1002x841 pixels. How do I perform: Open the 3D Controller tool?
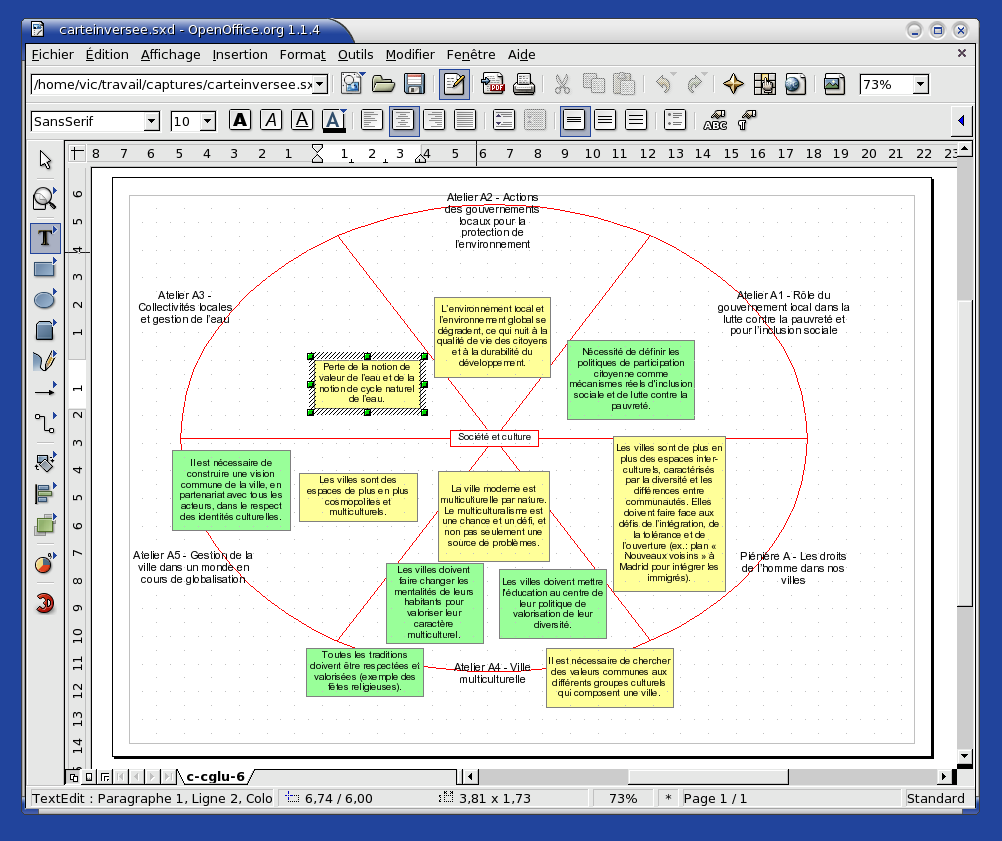[x=44, y=604]
